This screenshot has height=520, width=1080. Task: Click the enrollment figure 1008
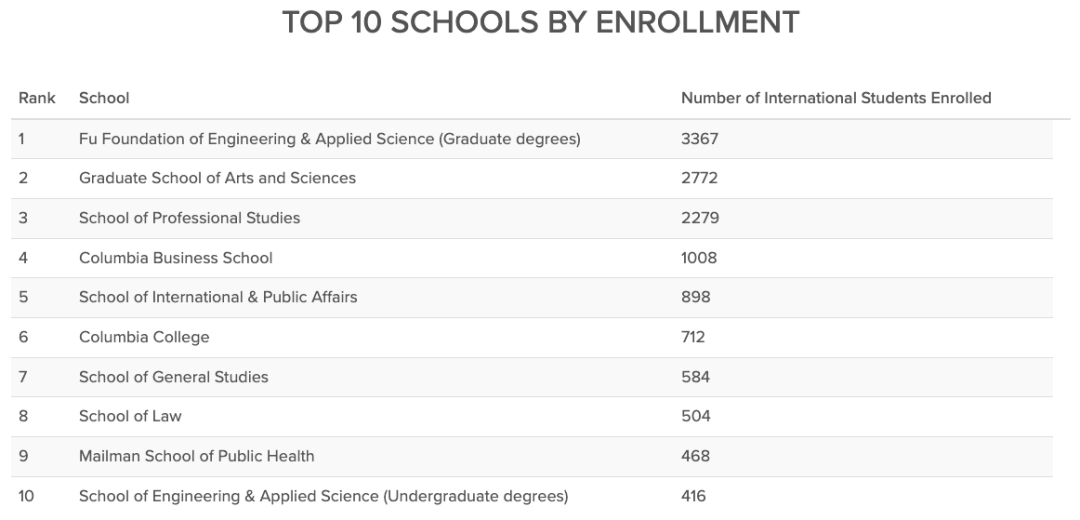click(699, 258)
